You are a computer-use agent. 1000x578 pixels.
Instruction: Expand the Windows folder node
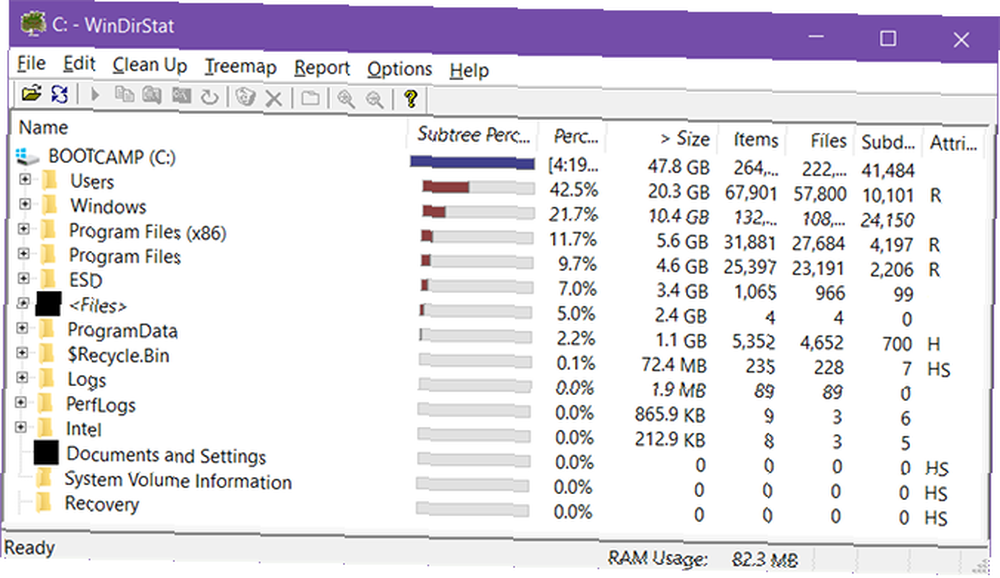pos(25,204)
